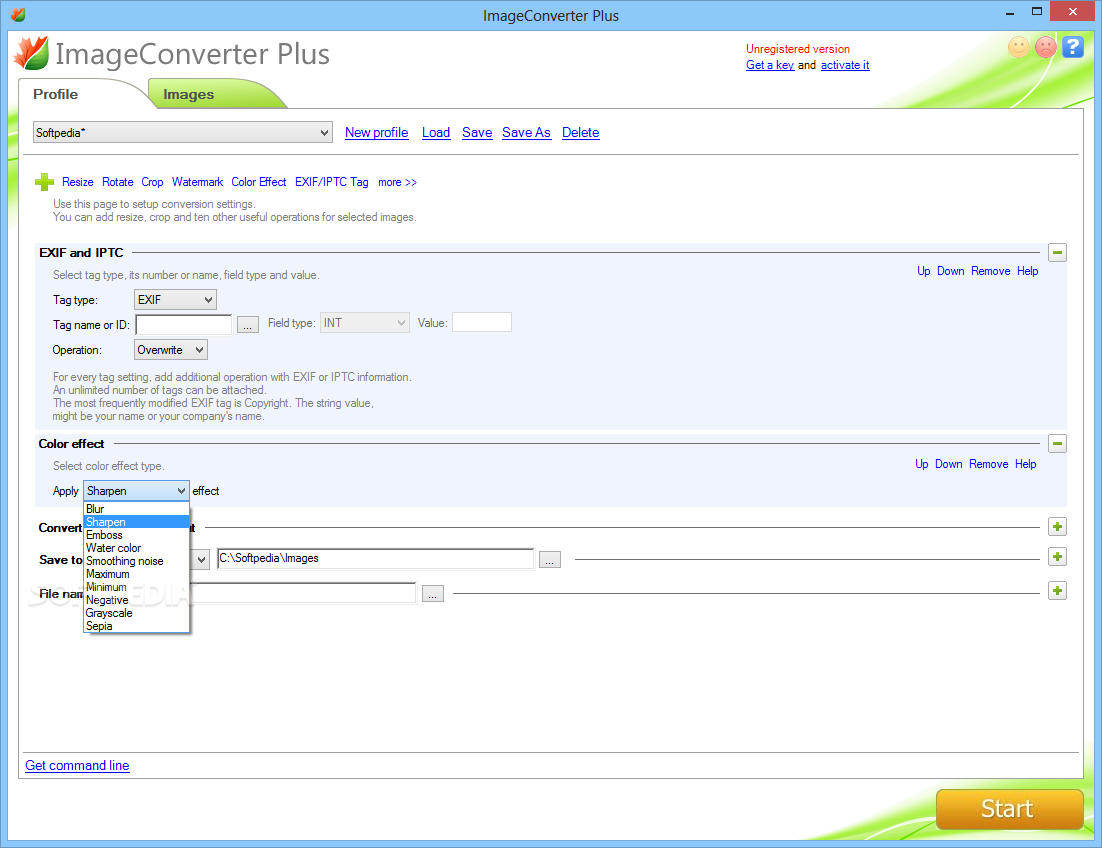Choose Negative from the effect list
The width and height of the screenshot is (1102, 848).
point(136,600)
